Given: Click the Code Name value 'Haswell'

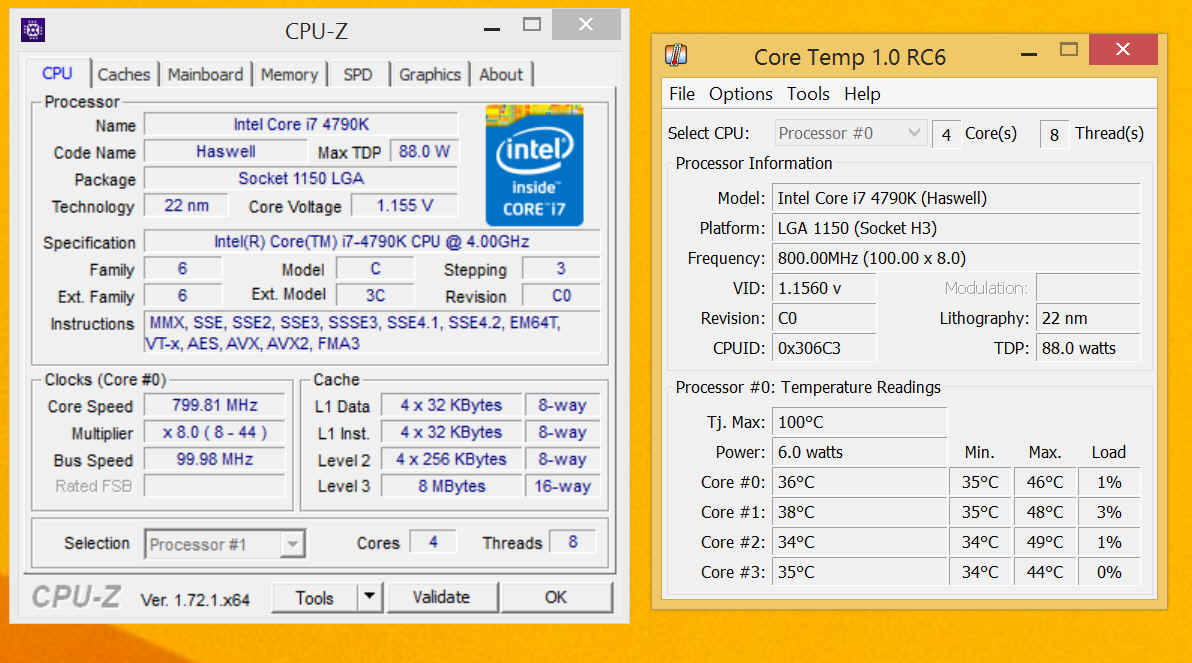Looking at the screenshot, I should [x=225, y=151].
